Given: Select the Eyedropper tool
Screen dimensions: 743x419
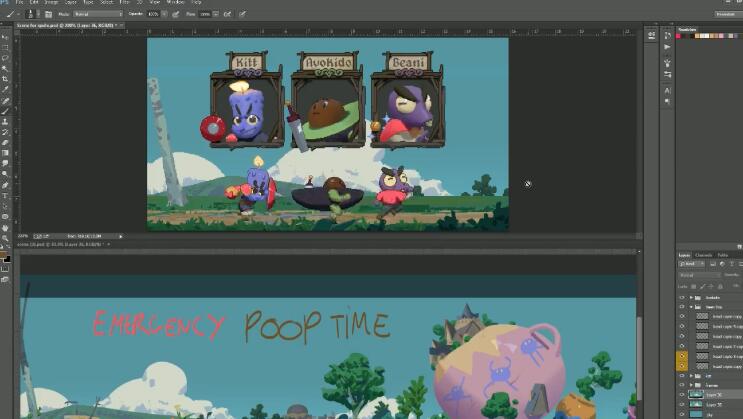Looking at the screenshot, I should (5, 89).
